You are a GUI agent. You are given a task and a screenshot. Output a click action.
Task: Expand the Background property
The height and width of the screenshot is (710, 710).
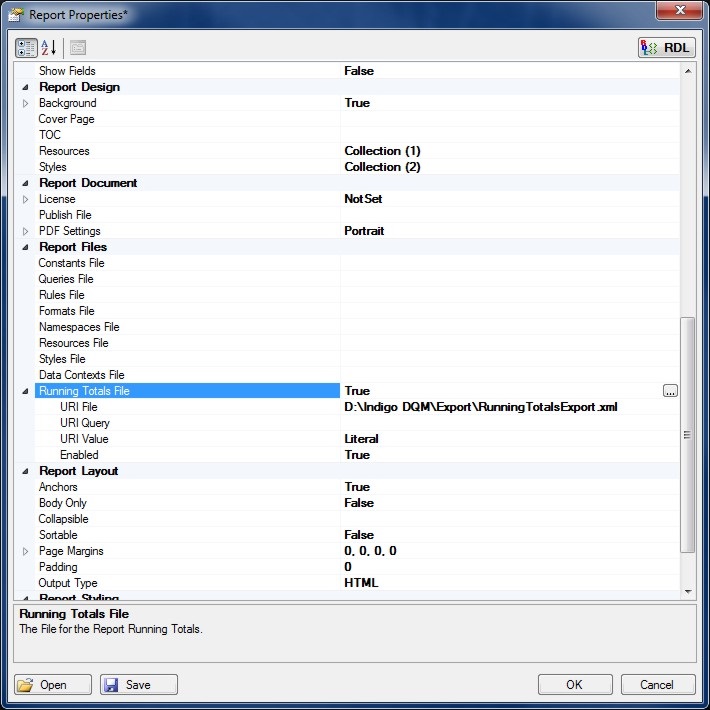[x=26, y=103]
